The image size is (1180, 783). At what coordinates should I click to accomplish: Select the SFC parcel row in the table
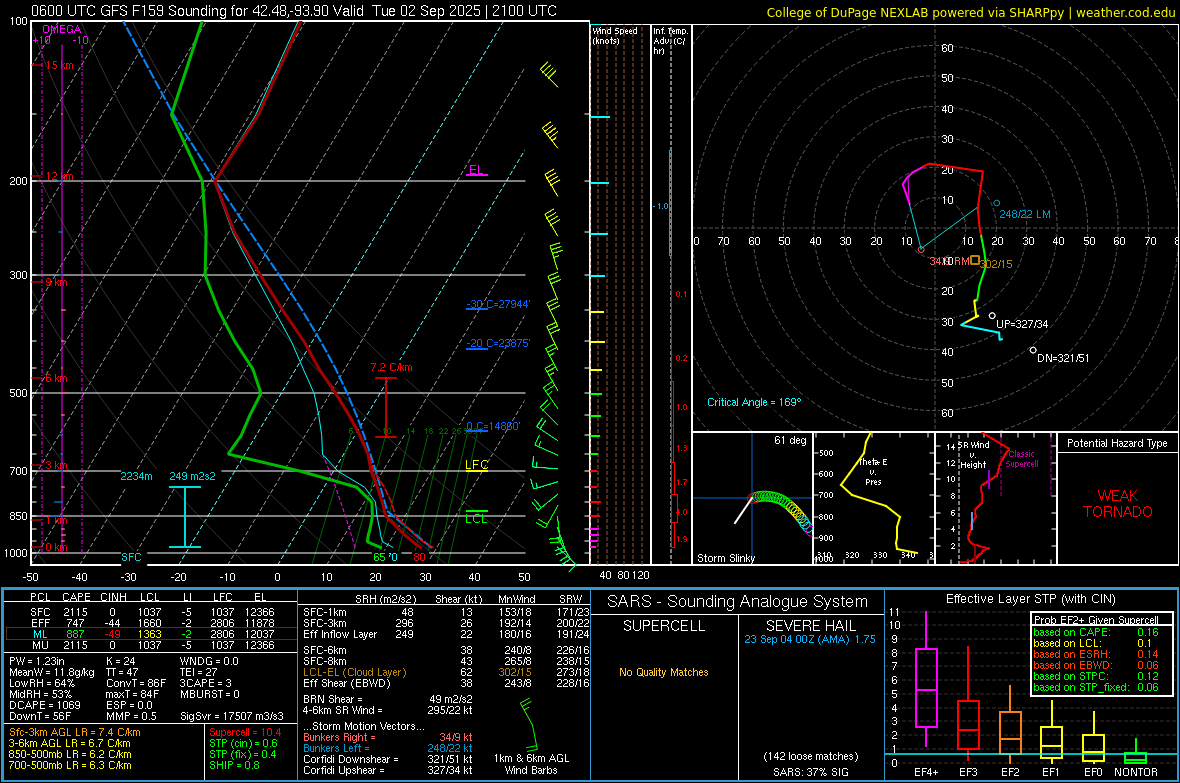point(151,613)
